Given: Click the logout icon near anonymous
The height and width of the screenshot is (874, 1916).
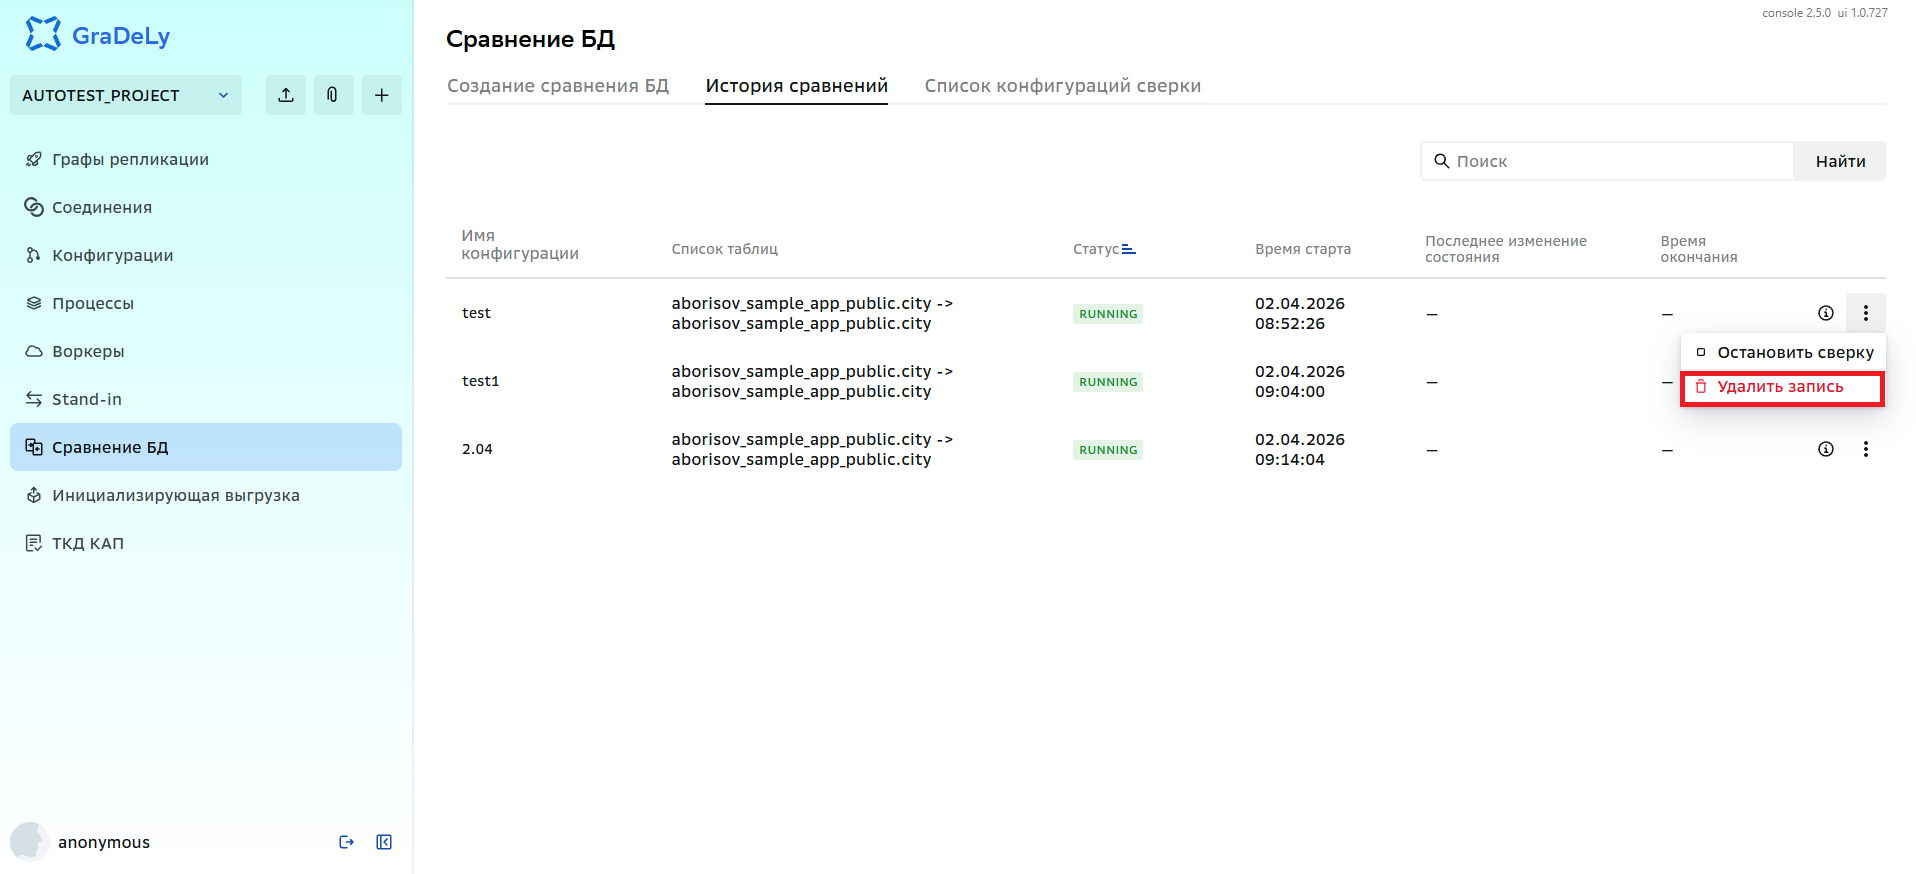Looking at the screenshot, I should tap(347, 842).
